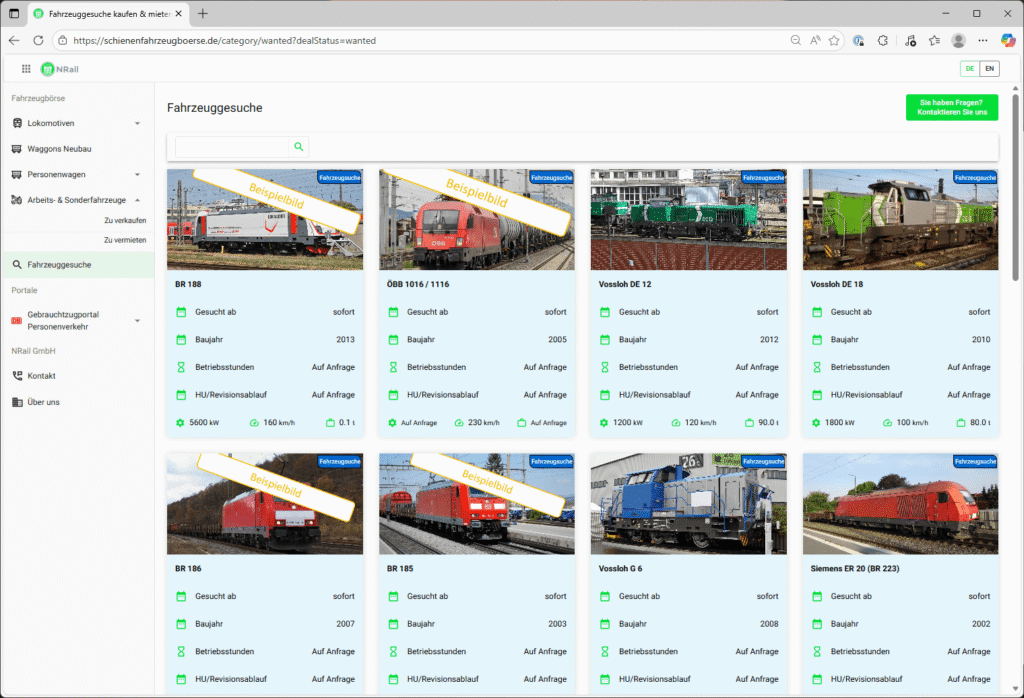Image resolution: width=1024 pixels, height=698 pixels.
Task: Click the green search magnifier icon
Action: 298,147
